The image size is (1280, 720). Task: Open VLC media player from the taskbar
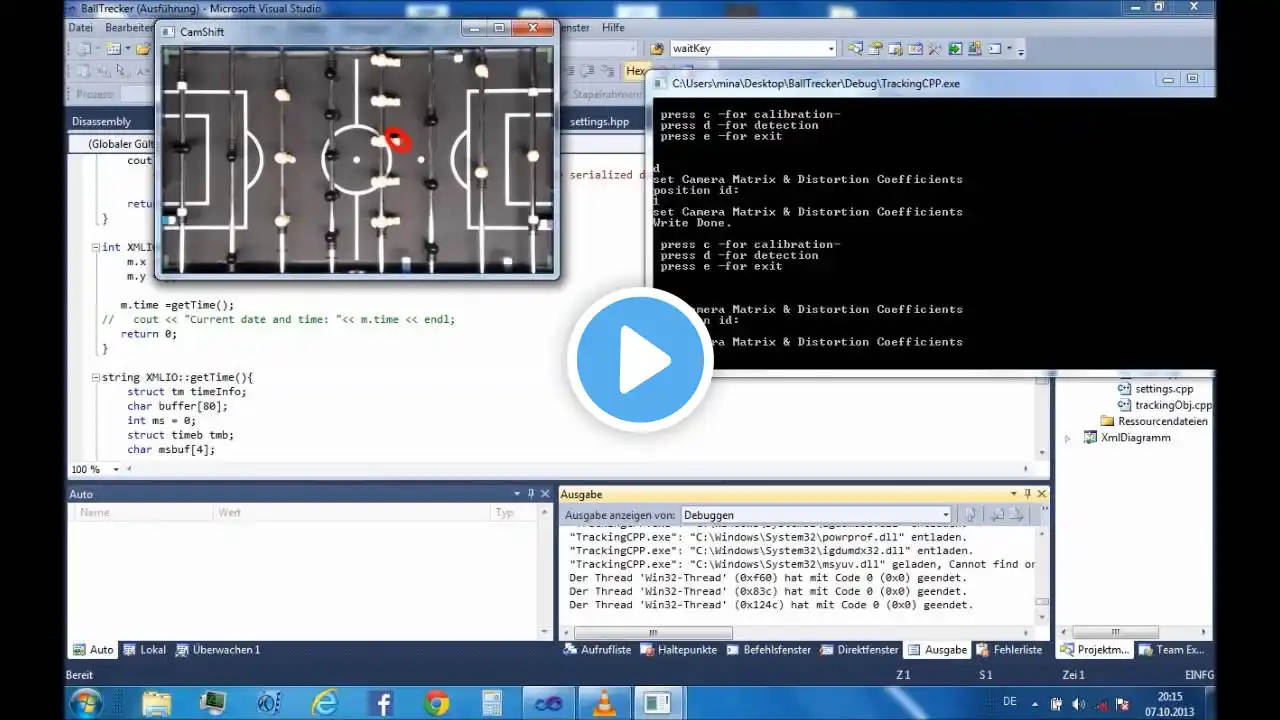[x=604, y=703]
